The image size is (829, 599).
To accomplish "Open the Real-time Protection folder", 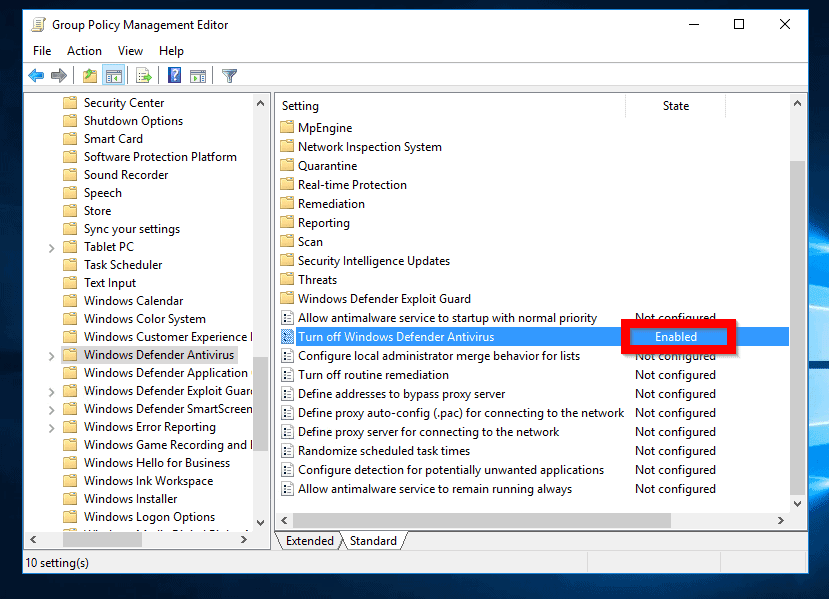I will point(352,185).
